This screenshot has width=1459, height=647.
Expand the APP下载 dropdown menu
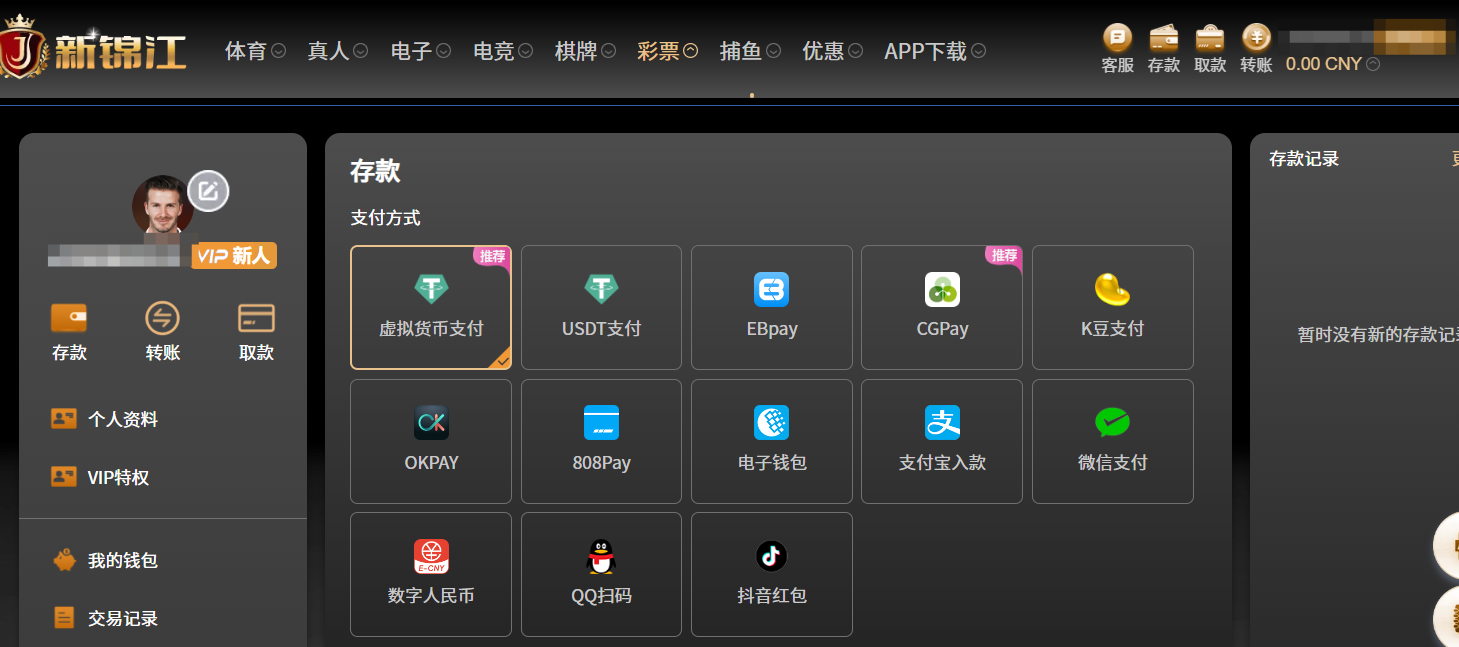[935, 51]
